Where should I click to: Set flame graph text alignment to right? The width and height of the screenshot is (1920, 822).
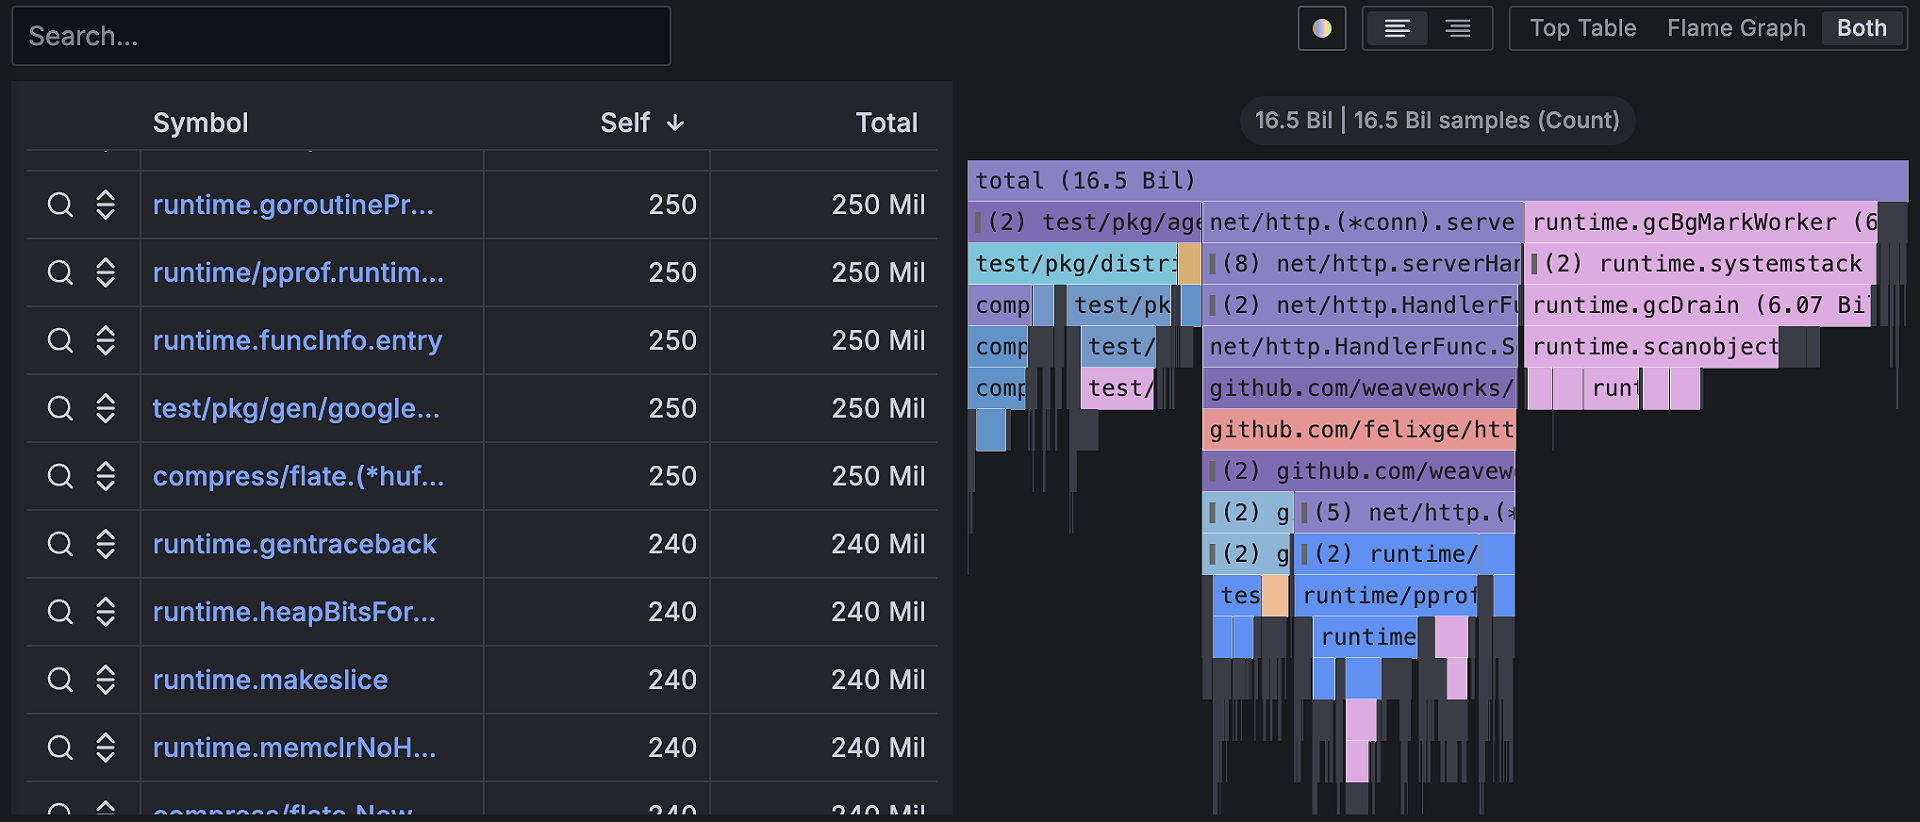tap(1458, 28)
